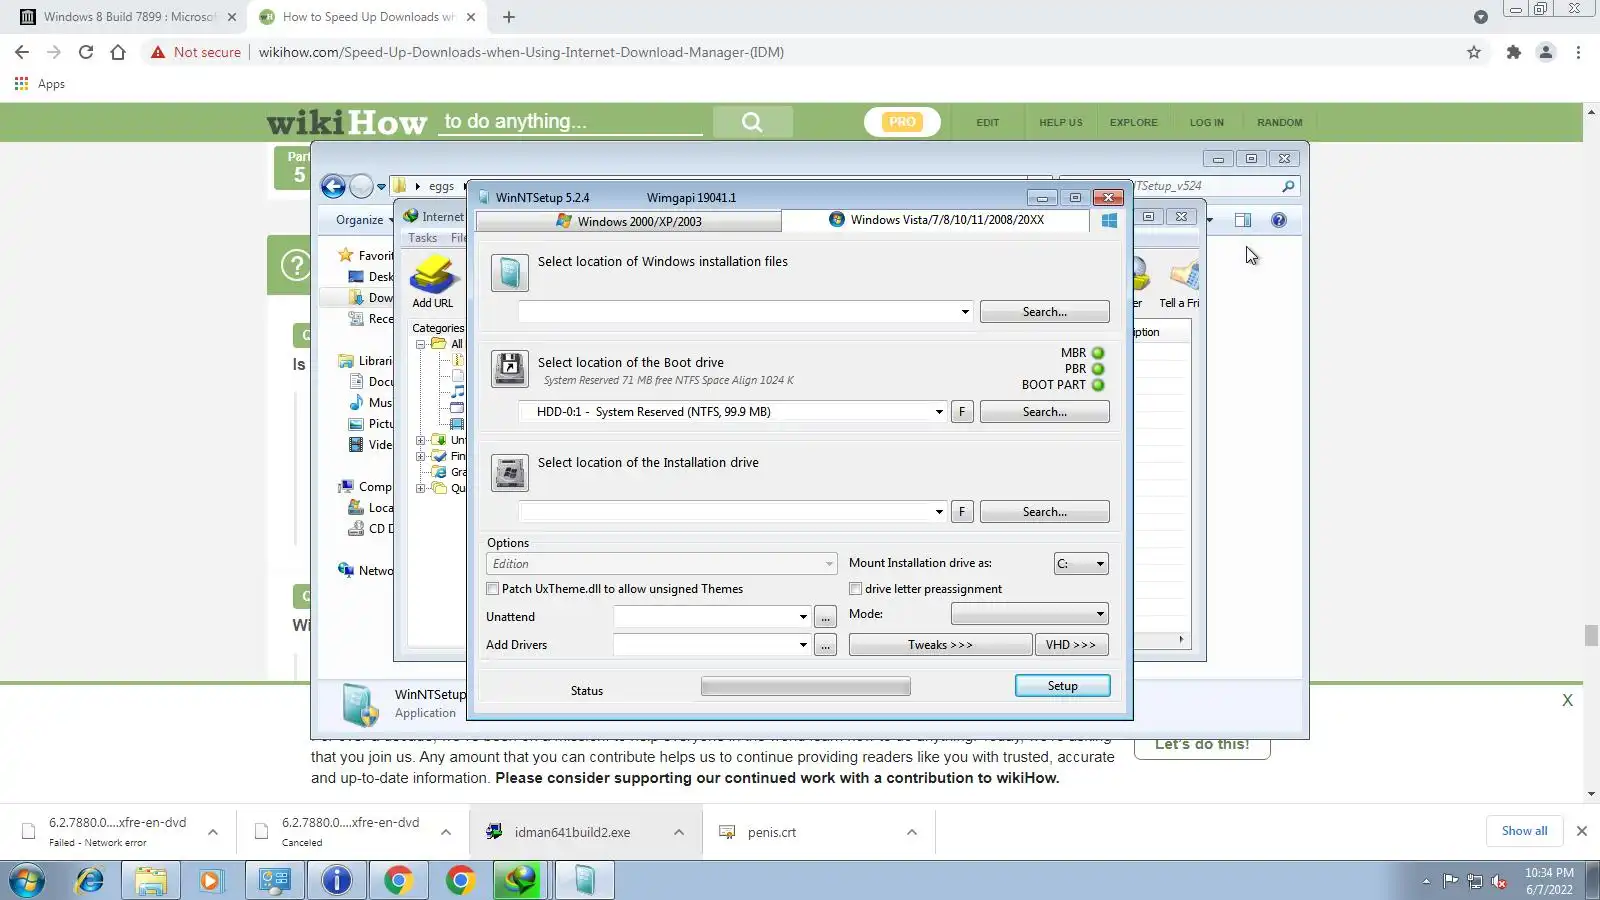
Task: Click the Tell a Friend icon in IDM
Action: (x=1184, y=275)
